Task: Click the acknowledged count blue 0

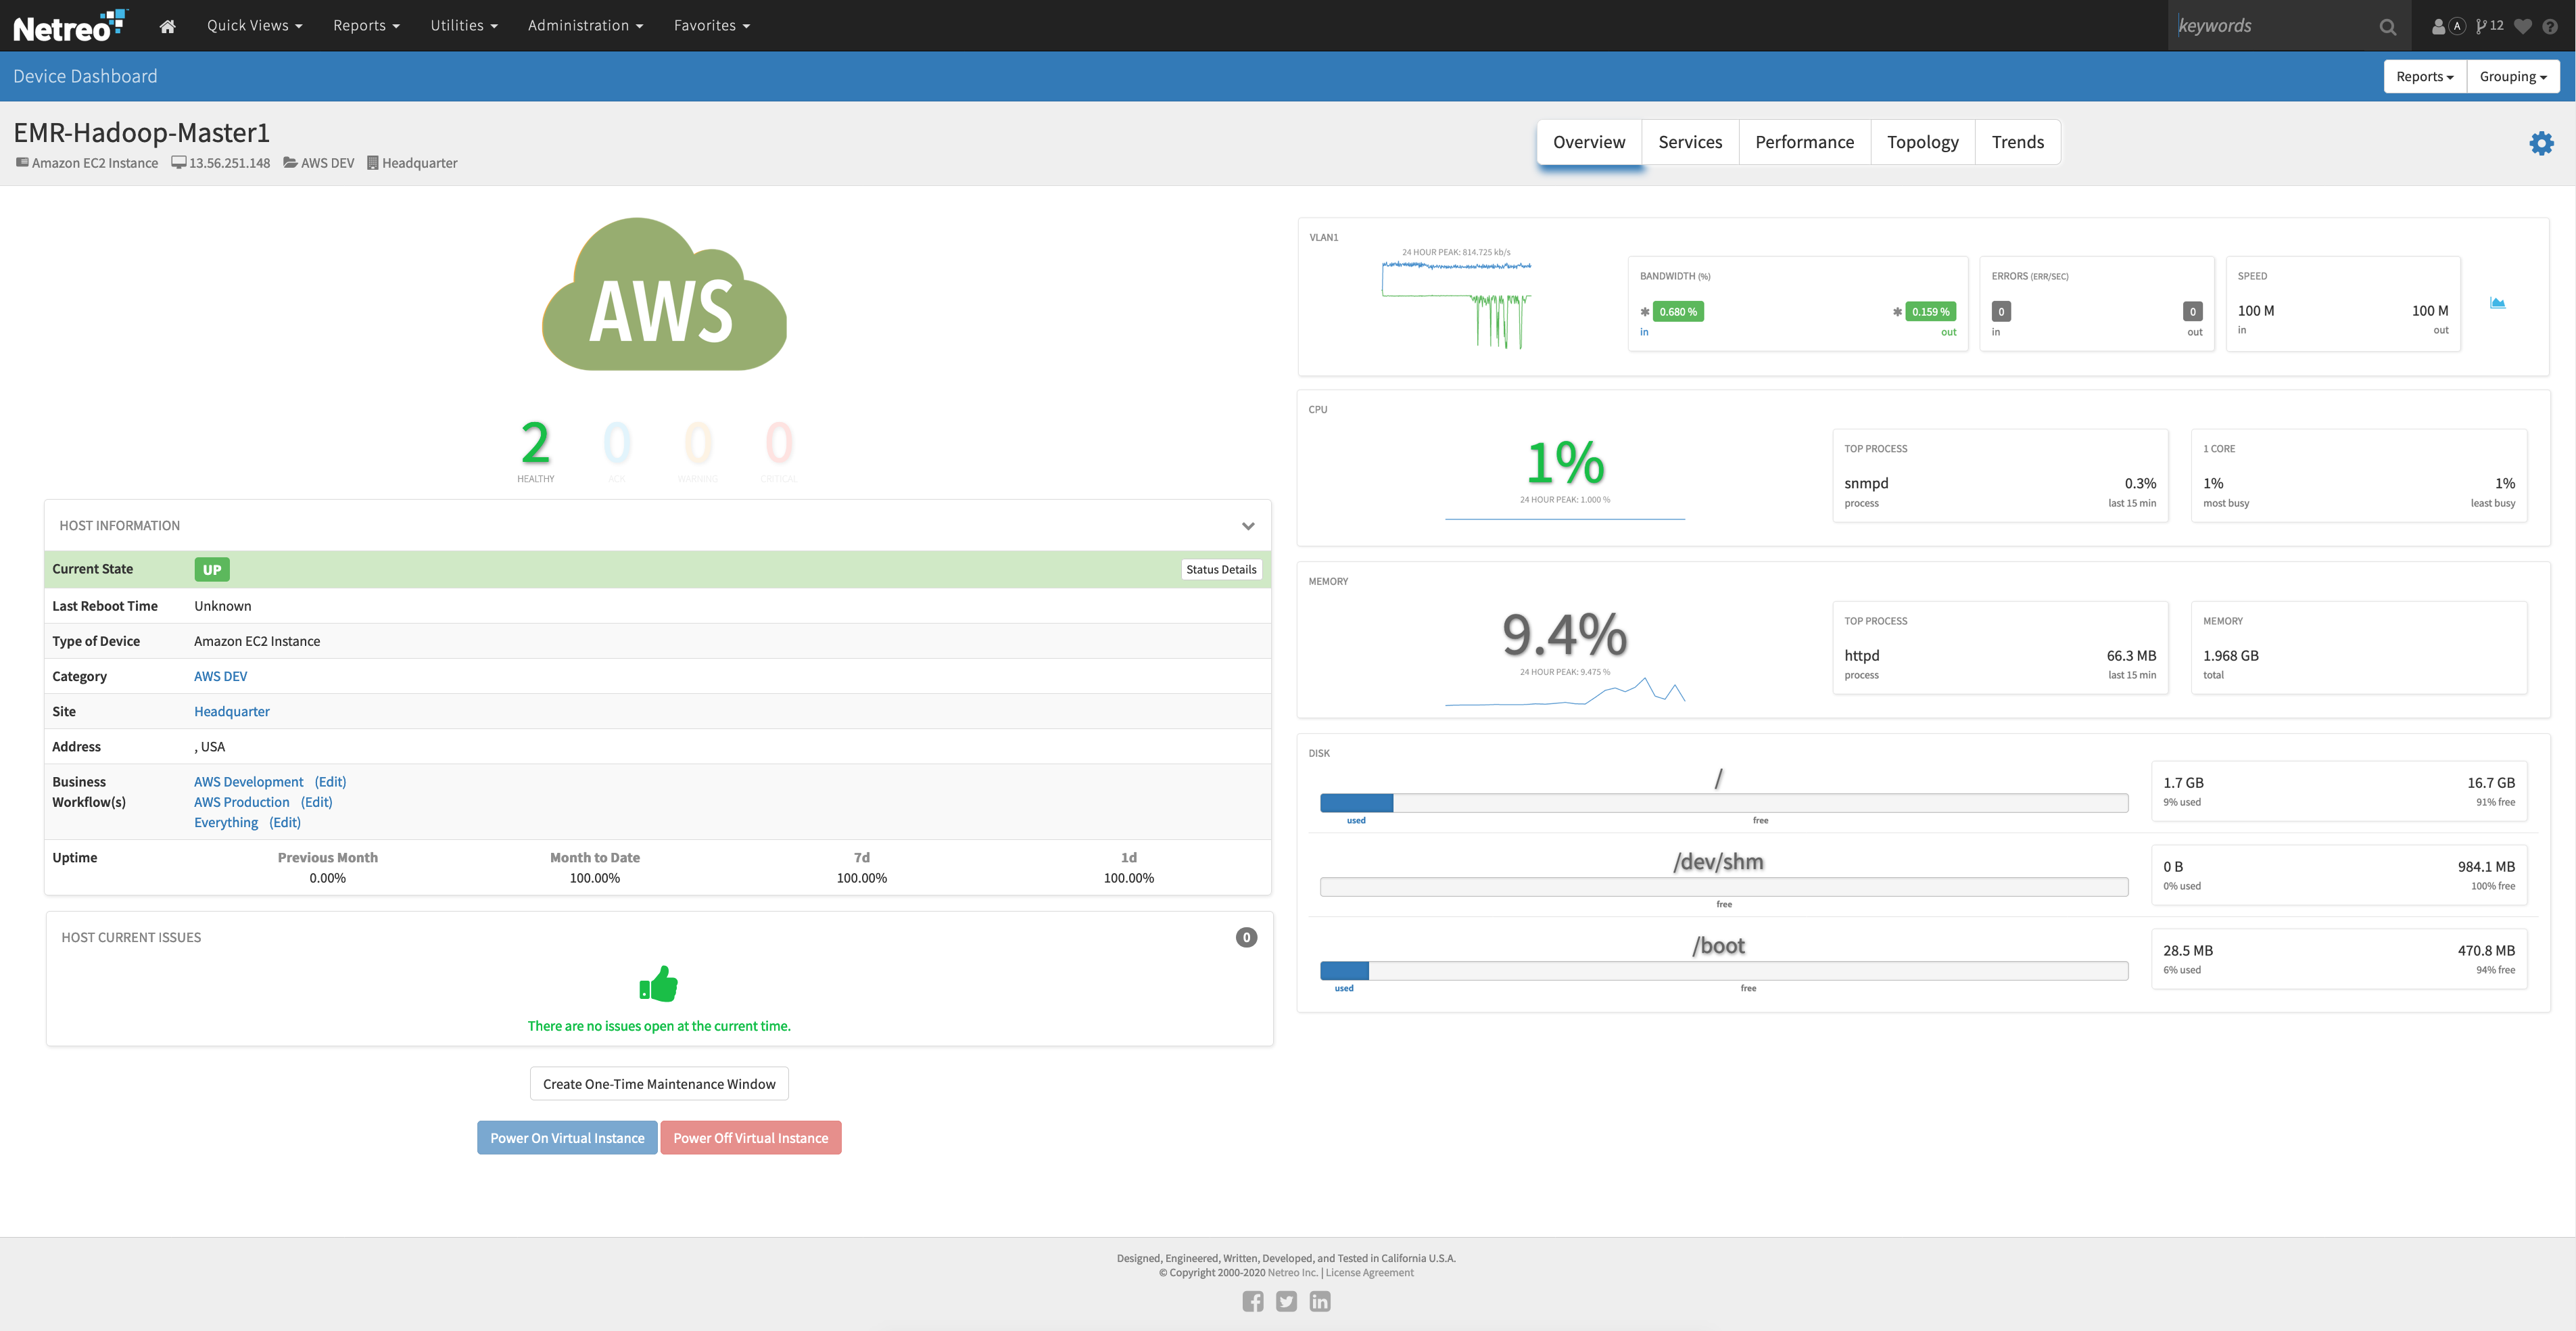Action: point(617,443)
